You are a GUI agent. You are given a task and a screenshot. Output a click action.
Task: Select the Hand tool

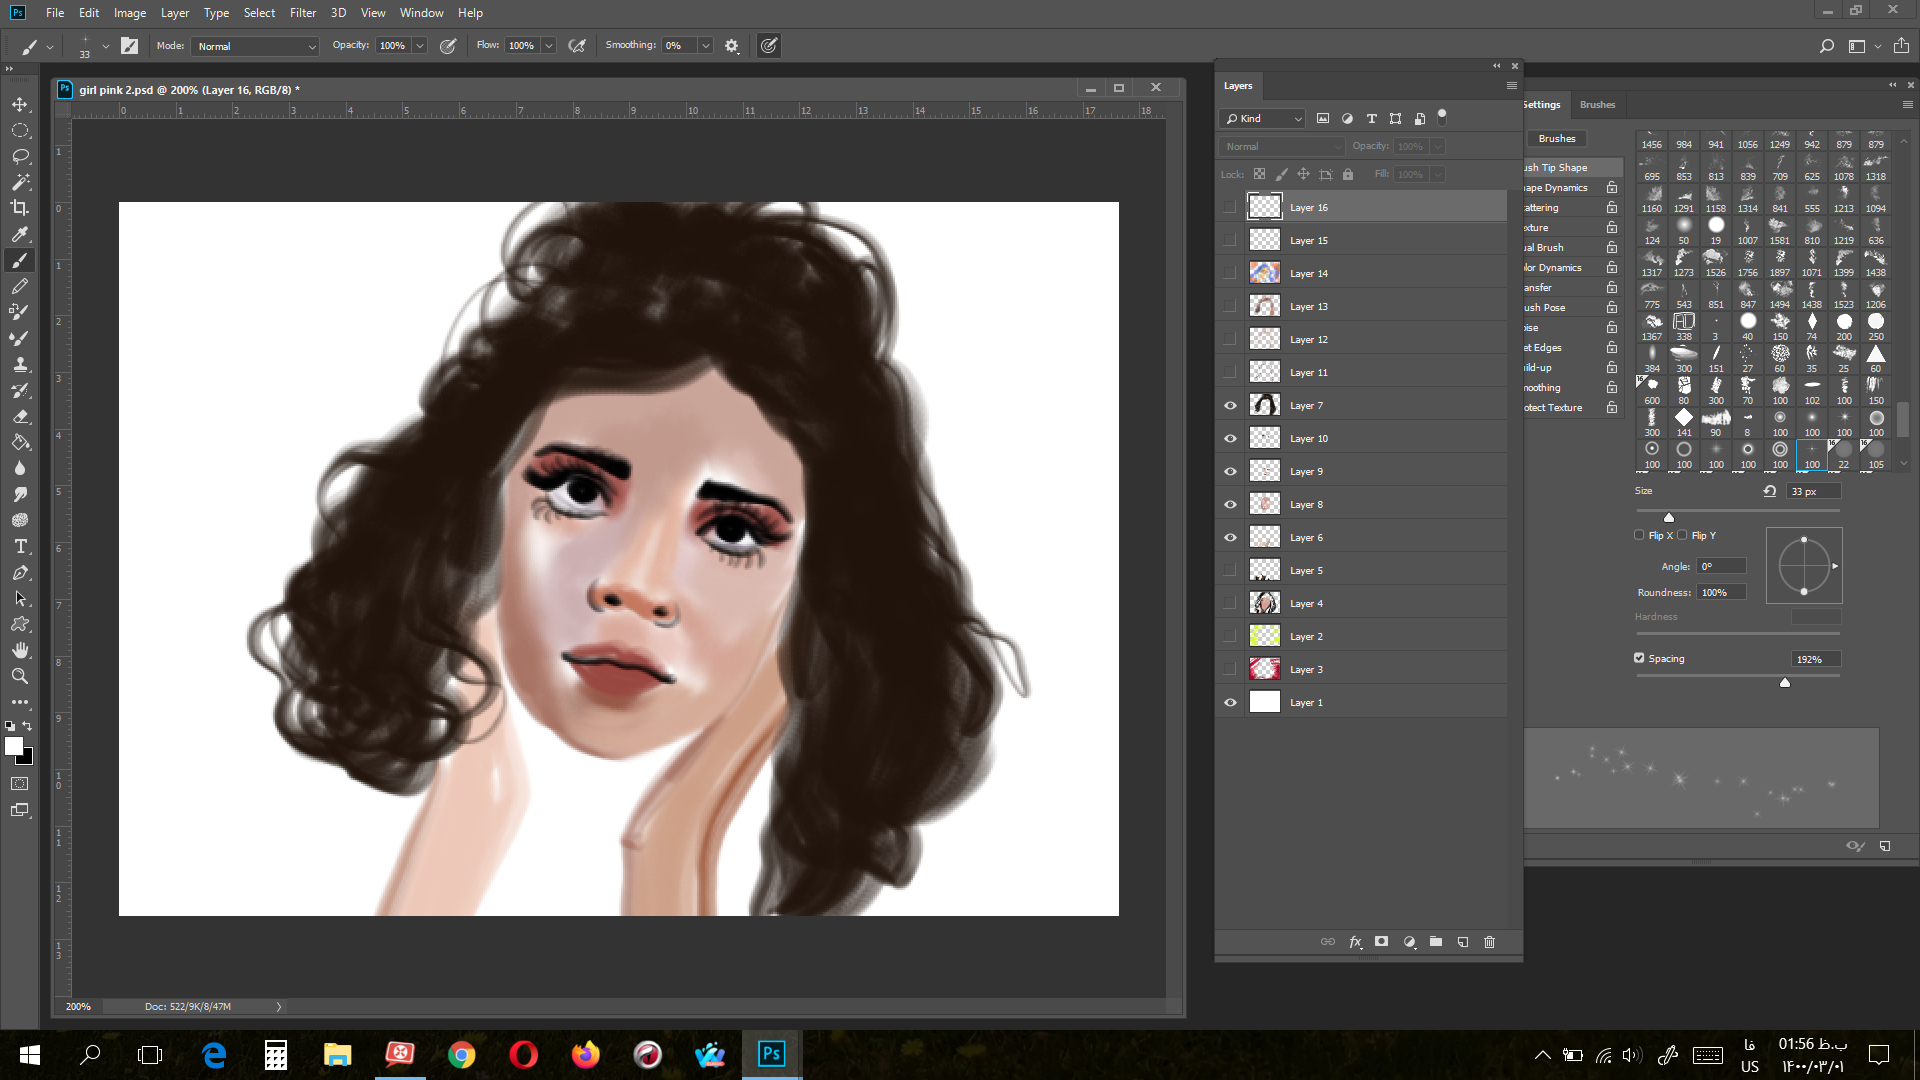[20, 650]
